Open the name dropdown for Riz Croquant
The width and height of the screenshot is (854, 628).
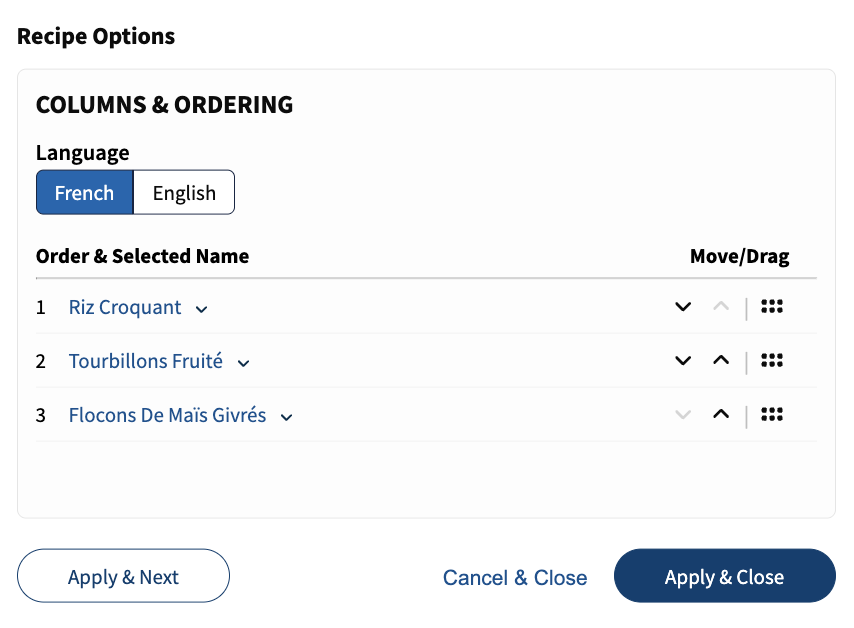point(202,309)
